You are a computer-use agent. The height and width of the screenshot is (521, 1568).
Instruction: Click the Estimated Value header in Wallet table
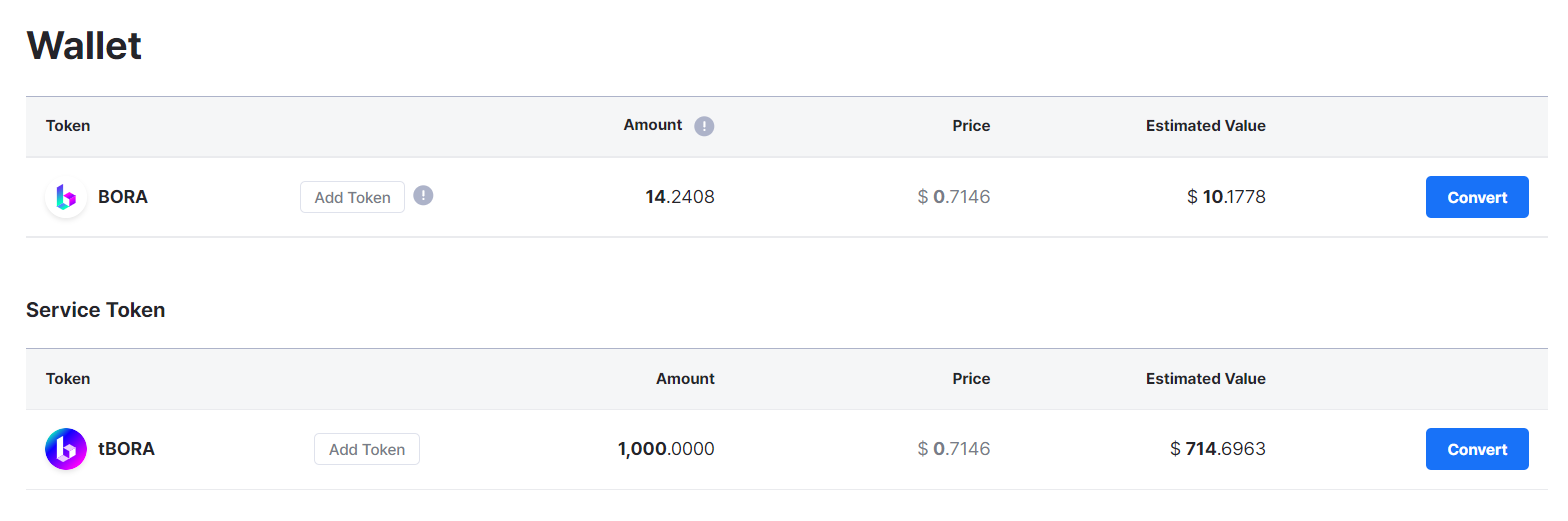tap(1205, 126)
